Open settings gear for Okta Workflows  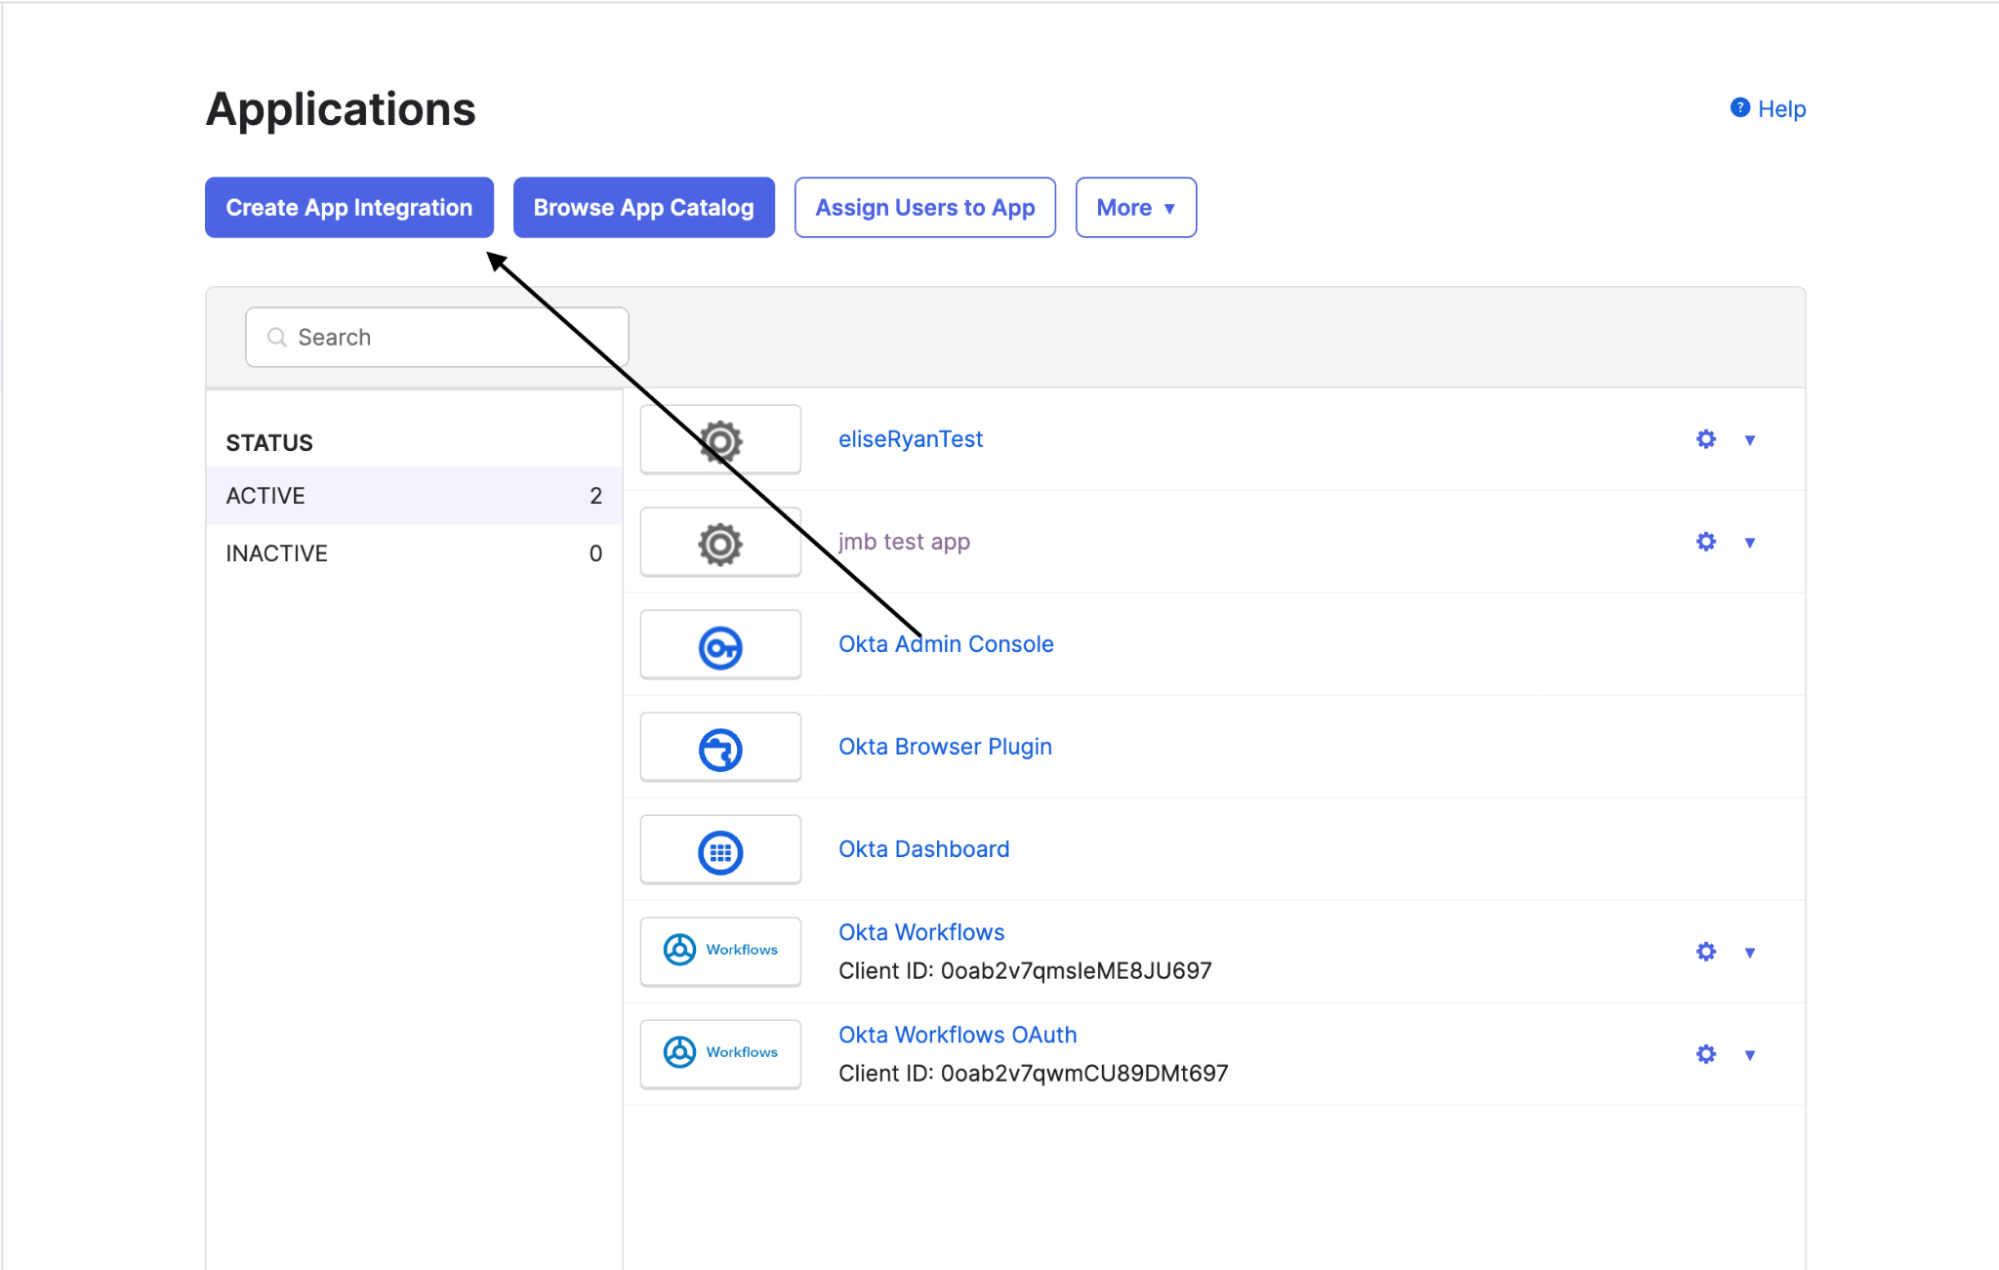pyautogui.click(x=1706, y=951)
